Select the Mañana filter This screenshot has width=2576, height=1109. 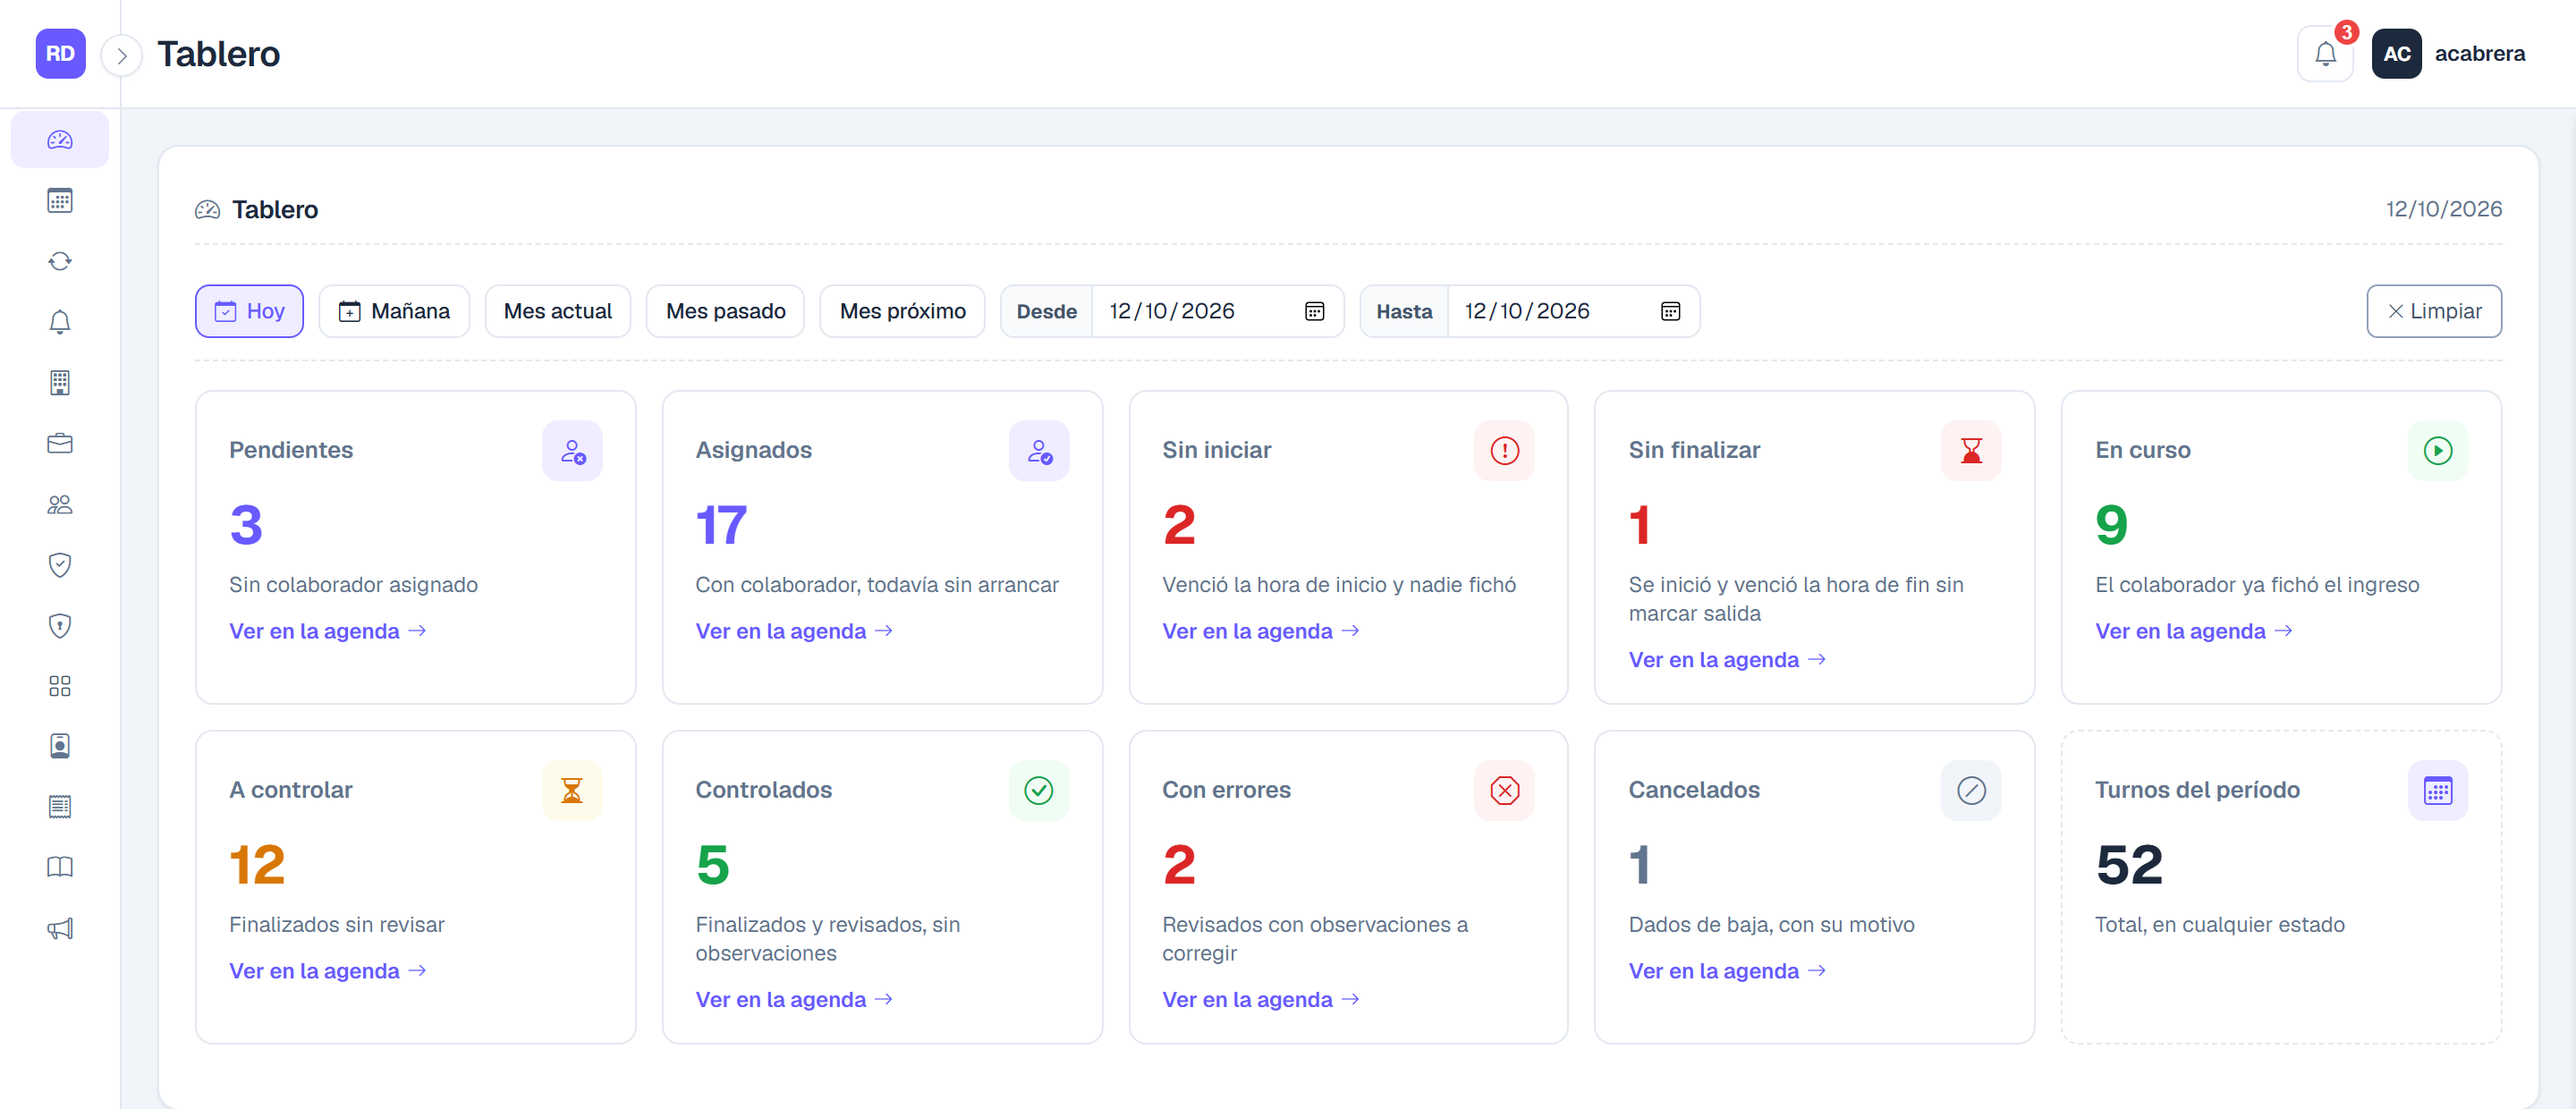[x=394, y=311]
